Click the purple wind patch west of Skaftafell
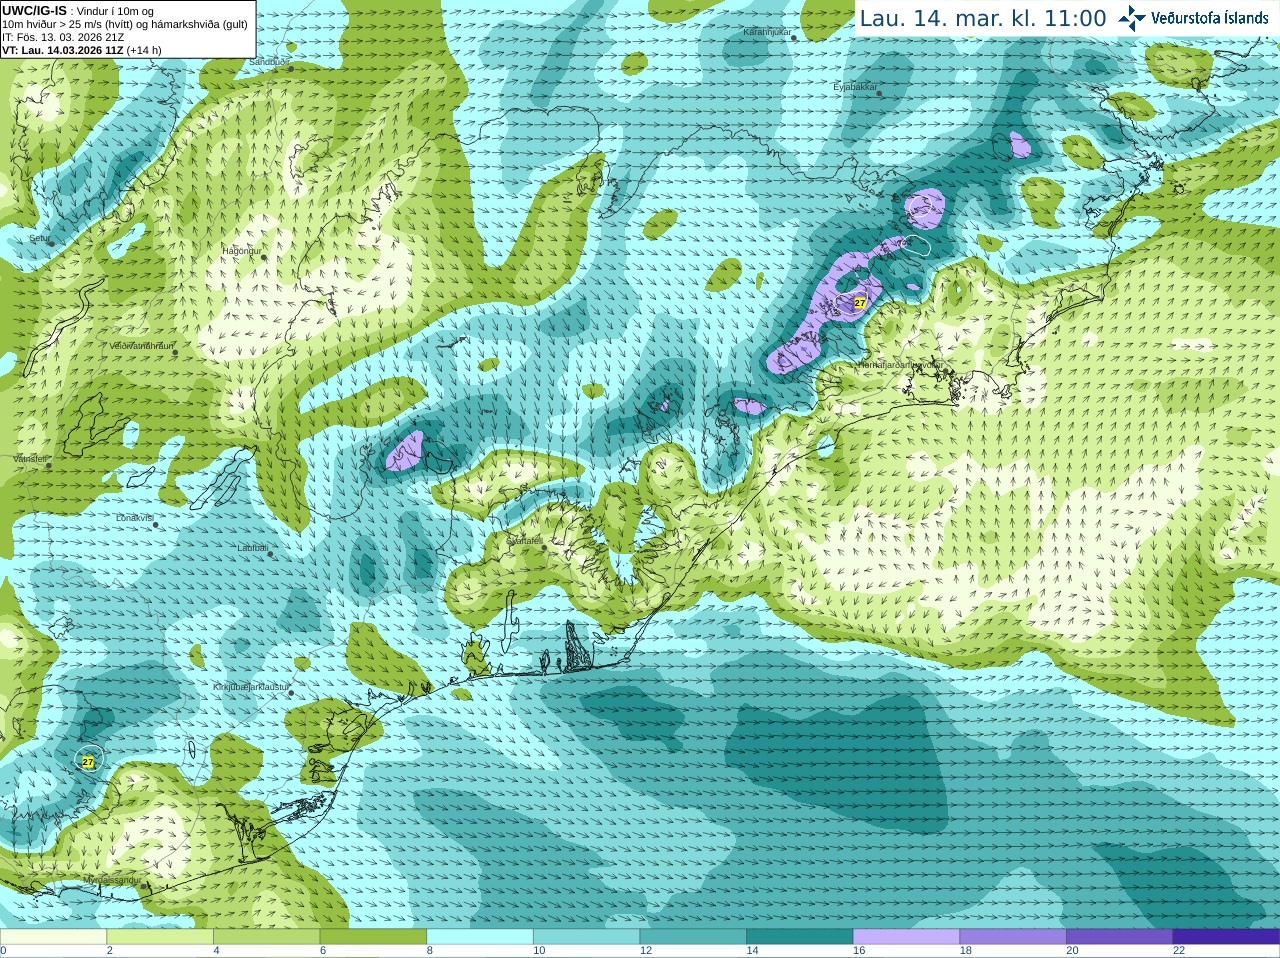This screenshot has height=958, width=1280. click(x=404, y=451)
